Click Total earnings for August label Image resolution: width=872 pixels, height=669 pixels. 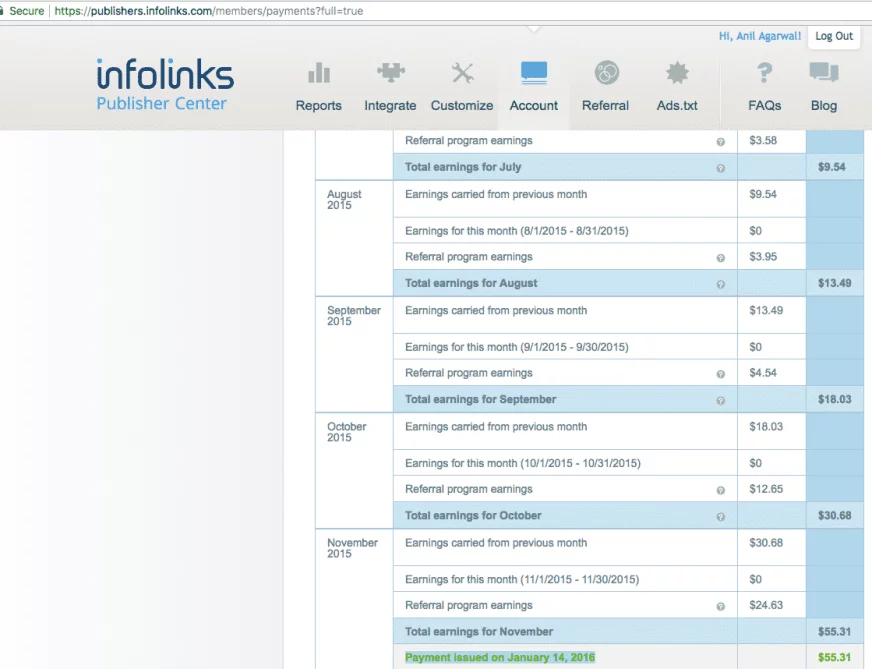coord(471,283)
